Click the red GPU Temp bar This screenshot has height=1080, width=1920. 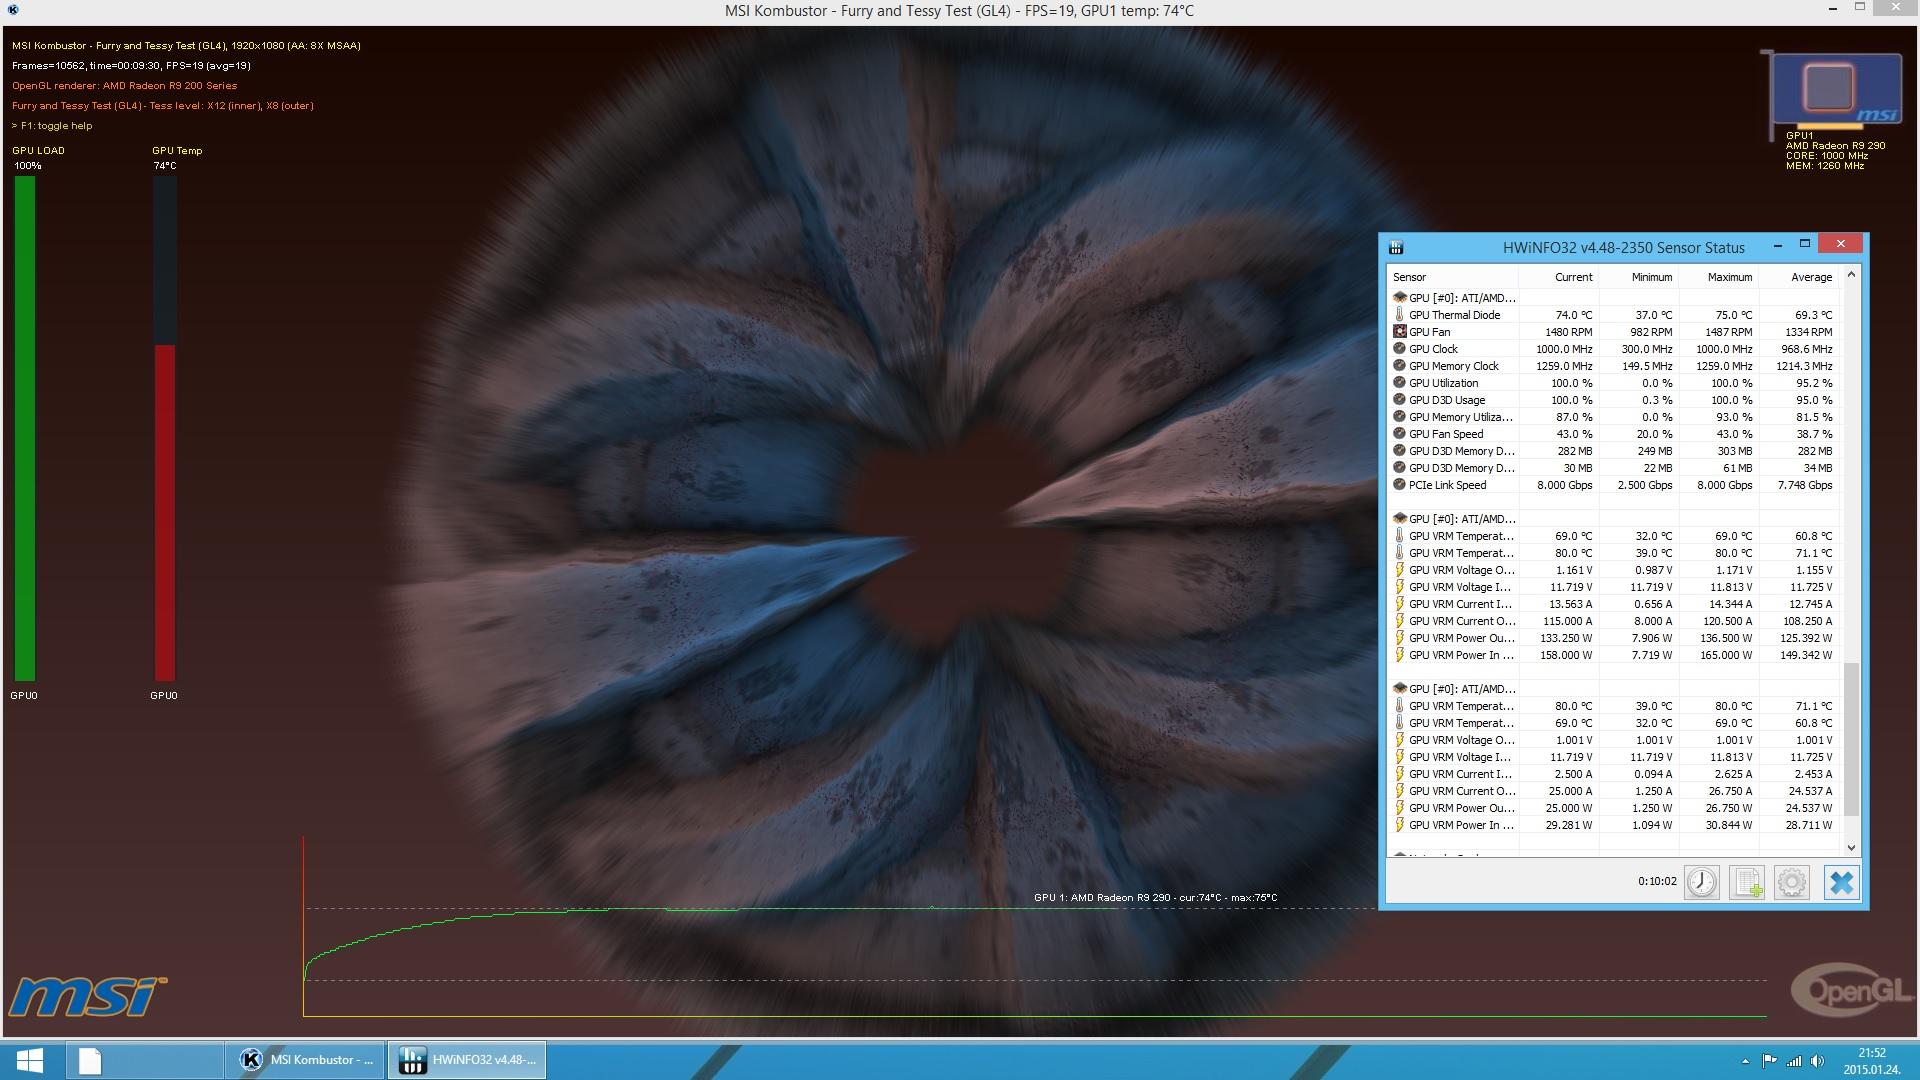[165, 512]
